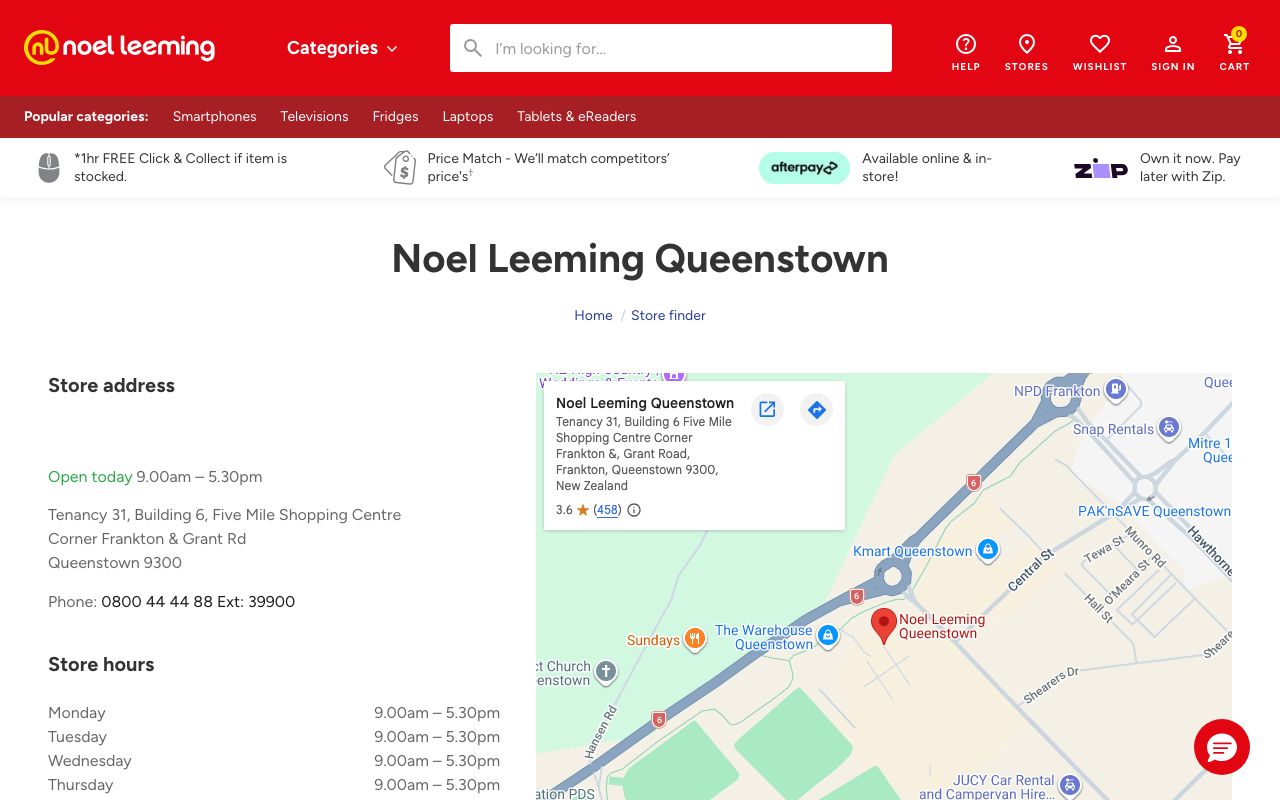Image resolution: width=1280 pixels, height=800 pixels.
Task: Click the highway 6 shield near Hansen Rd
Action: click(x=658, y=719)
